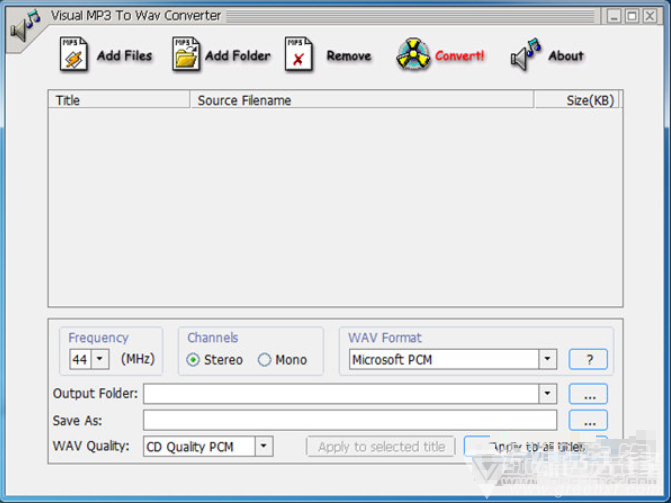Open the Frequency dropdown arrow

[x=100, y=359]
